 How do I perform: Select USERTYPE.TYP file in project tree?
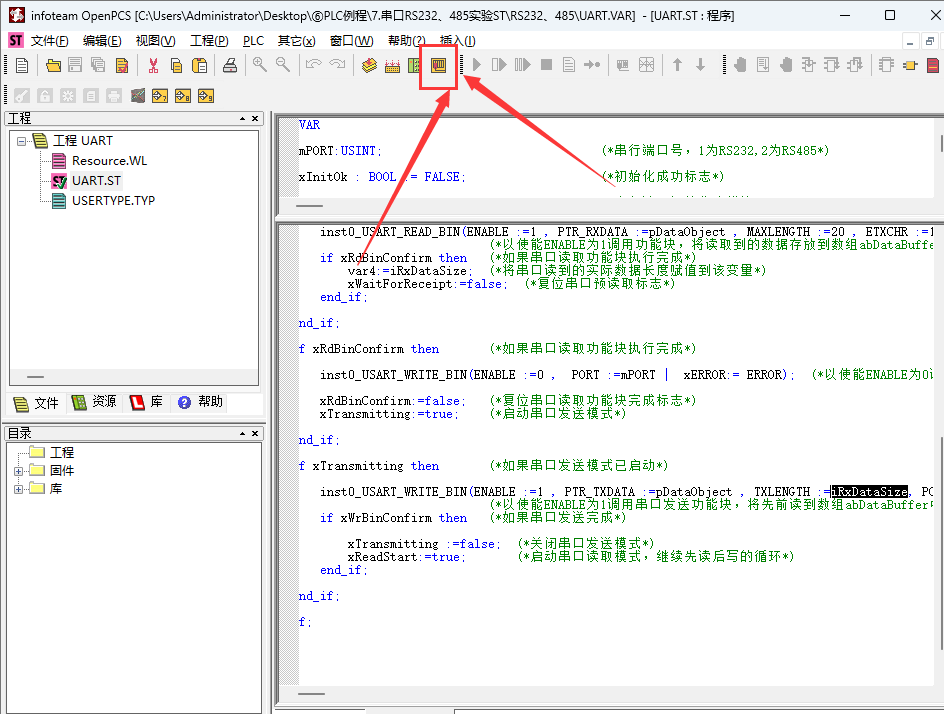coord(113,200)
